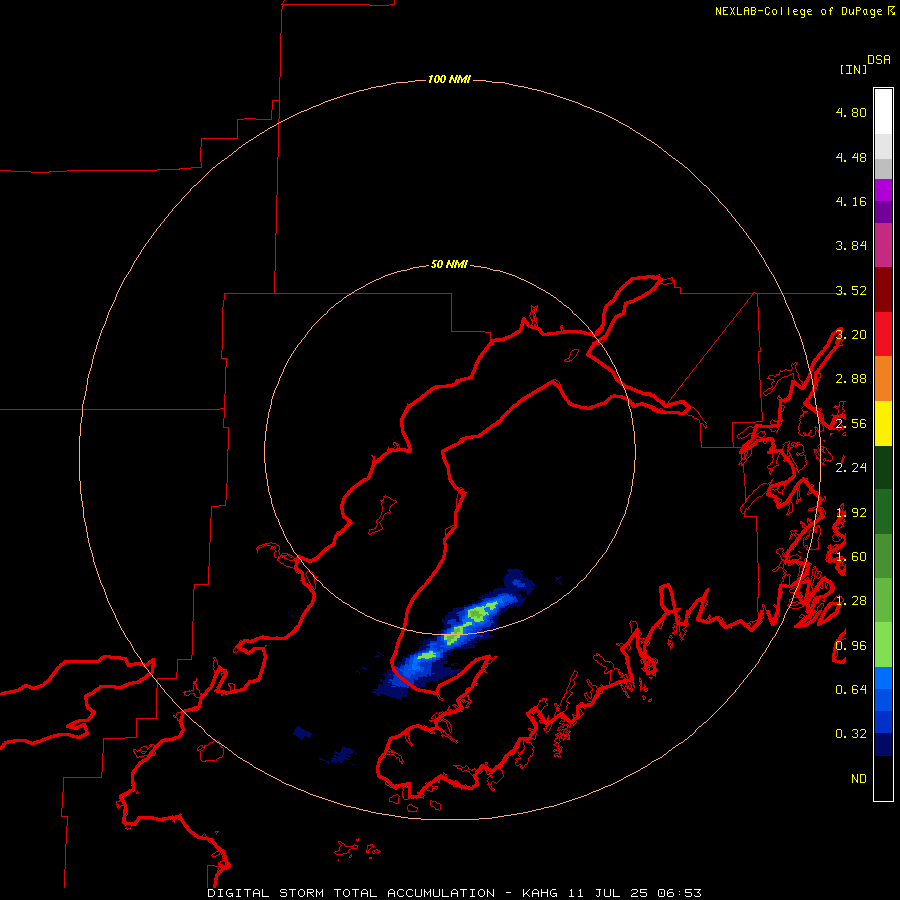Select the 100 NMI range ring label
The height and width of the screenshot is (900, 900).
pos(449,79)
